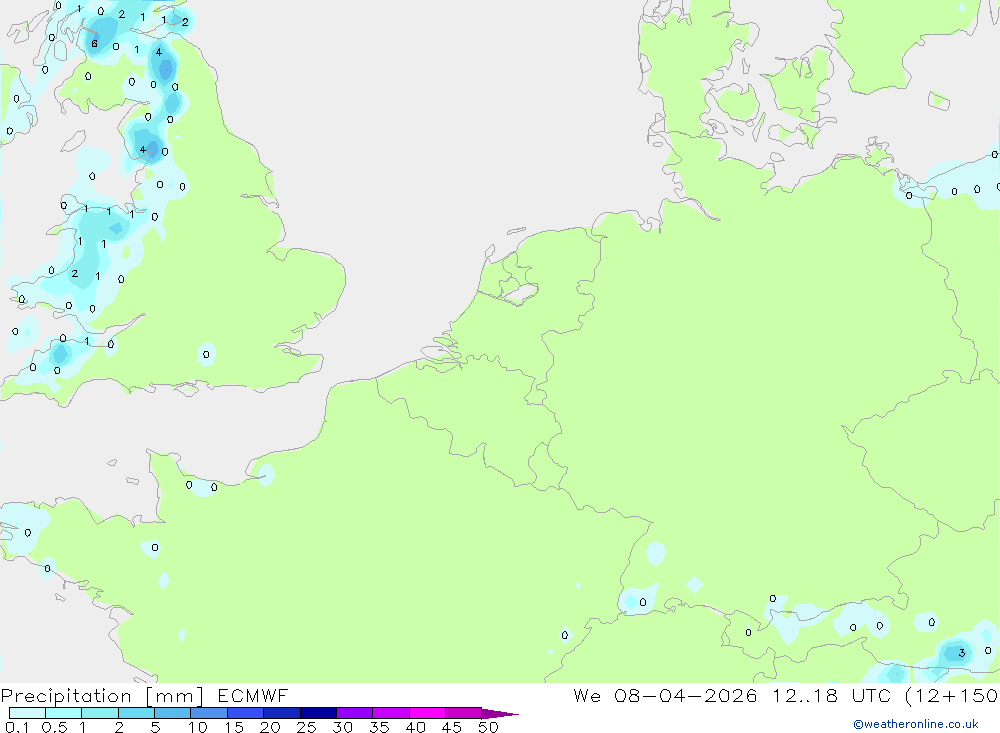Image resolution: width=1000 pixels, height=733 pixels.
Task: Click the forecast offset text '(12+150'
Action: [952, 695]
